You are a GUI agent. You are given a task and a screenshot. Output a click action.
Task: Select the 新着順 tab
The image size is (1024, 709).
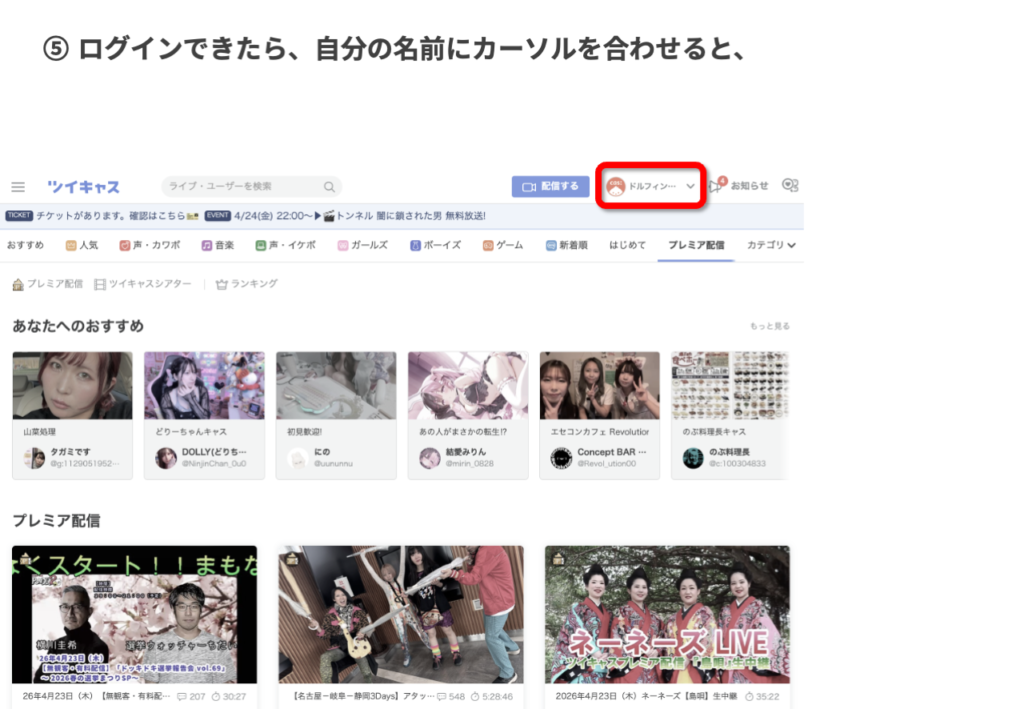(x=566, y=245)
